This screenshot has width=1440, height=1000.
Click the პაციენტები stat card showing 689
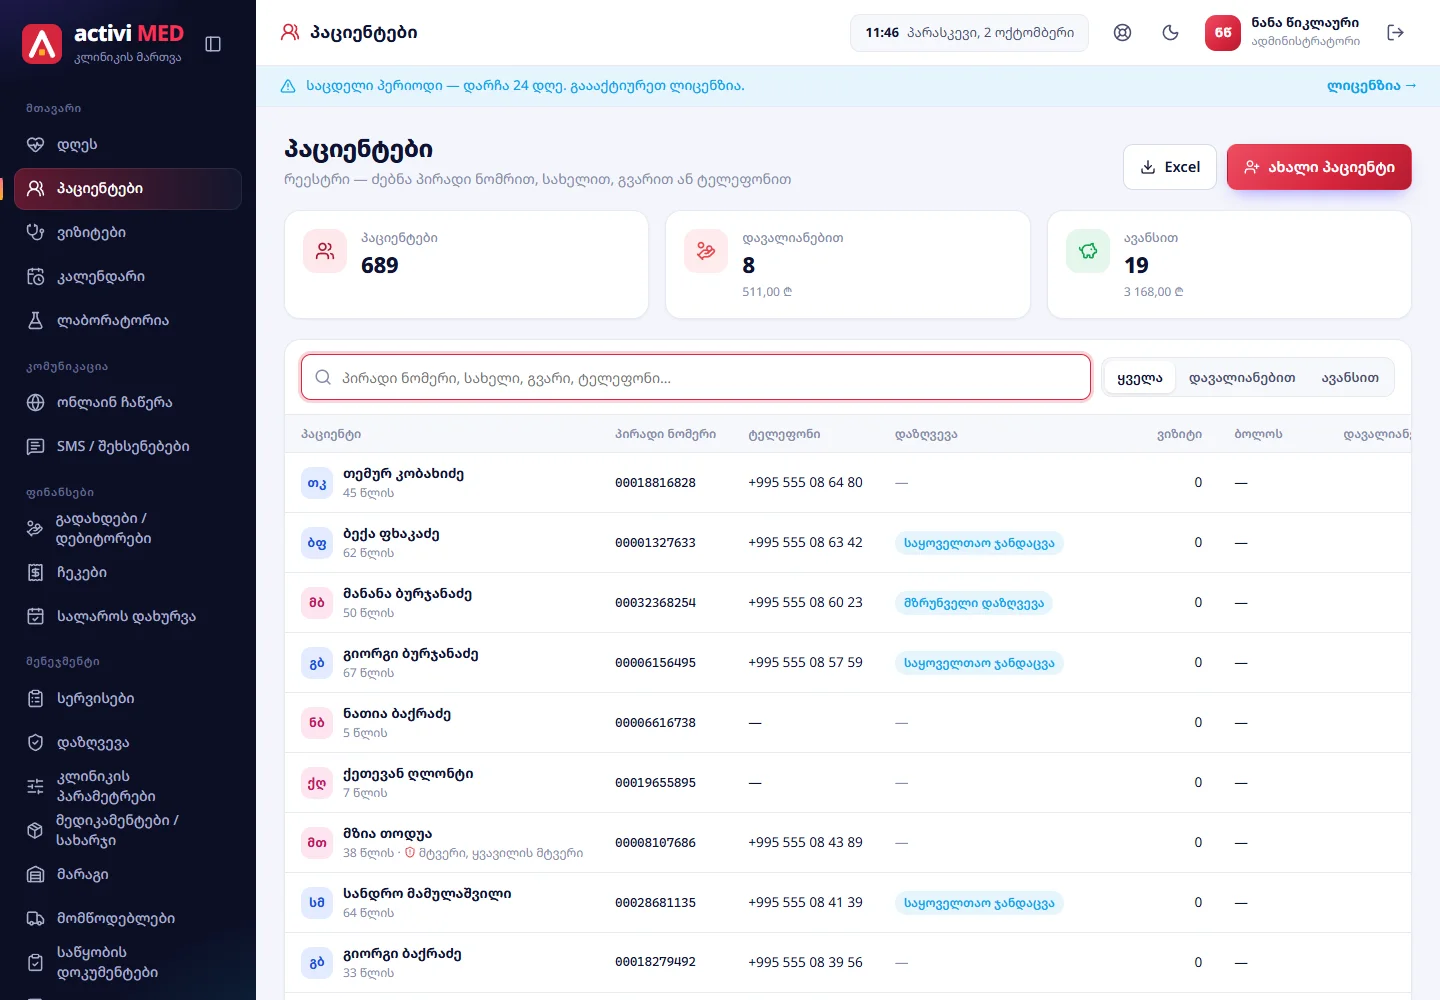tap(467, 265)
